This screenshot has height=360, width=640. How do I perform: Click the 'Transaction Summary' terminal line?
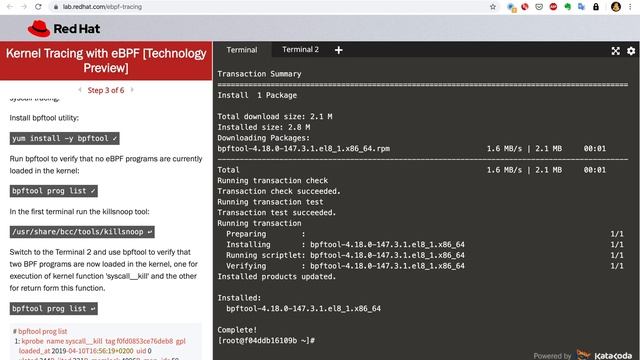(x=259, y=74)
